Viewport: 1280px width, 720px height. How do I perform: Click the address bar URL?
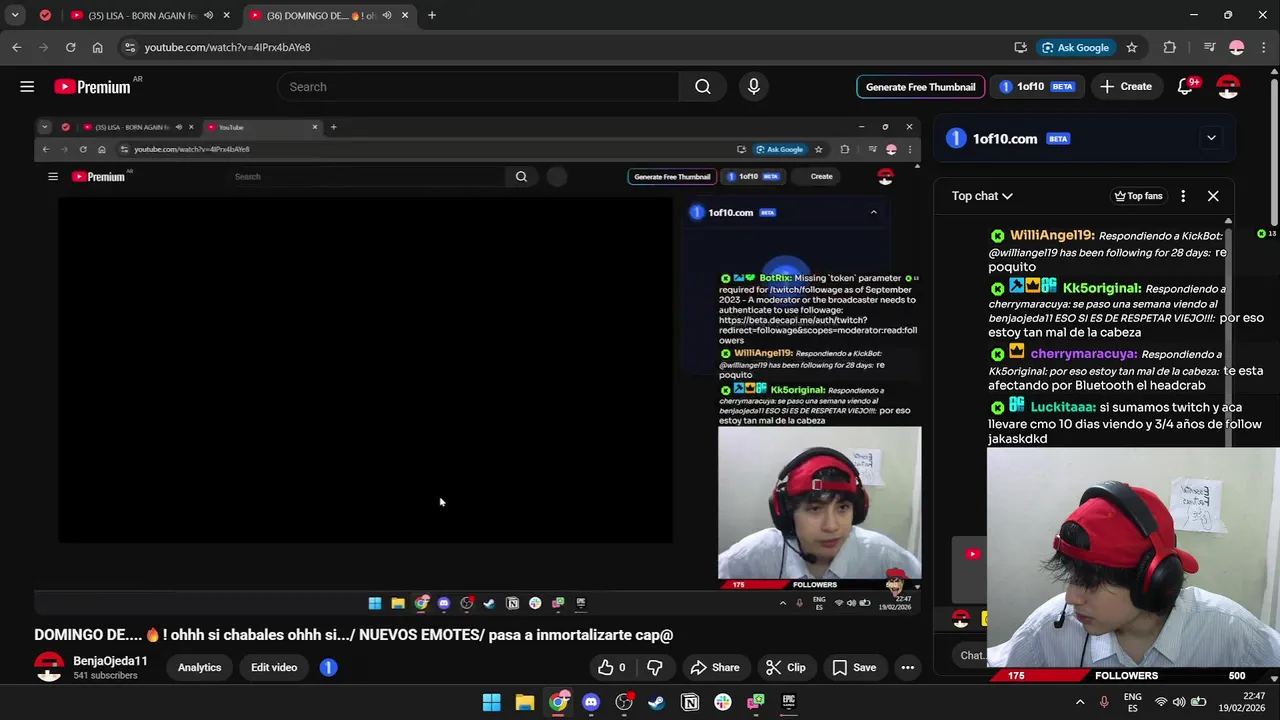click(227, 48)
